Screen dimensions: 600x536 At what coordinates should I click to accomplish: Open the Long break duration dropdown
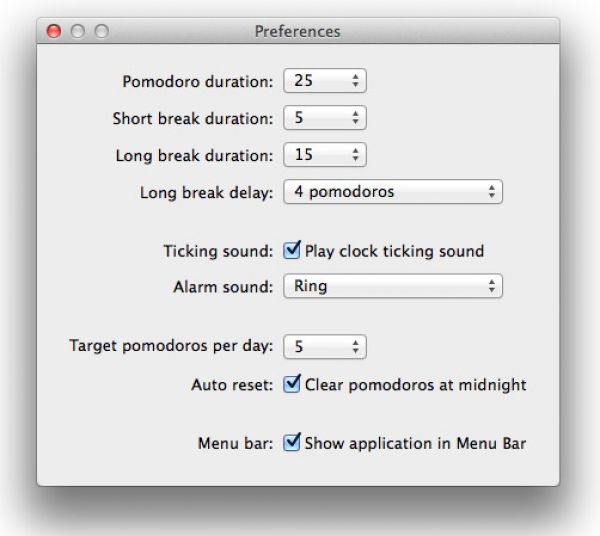[325, 155]
